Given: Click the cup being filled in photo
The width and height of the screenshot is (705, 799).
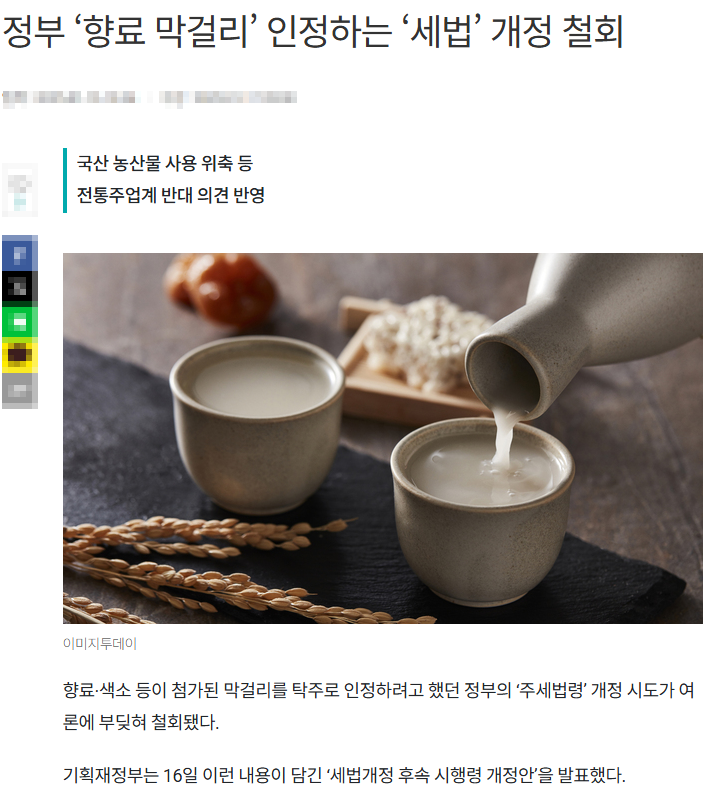Looking at the screenshot, I should (x=481, y=512).
